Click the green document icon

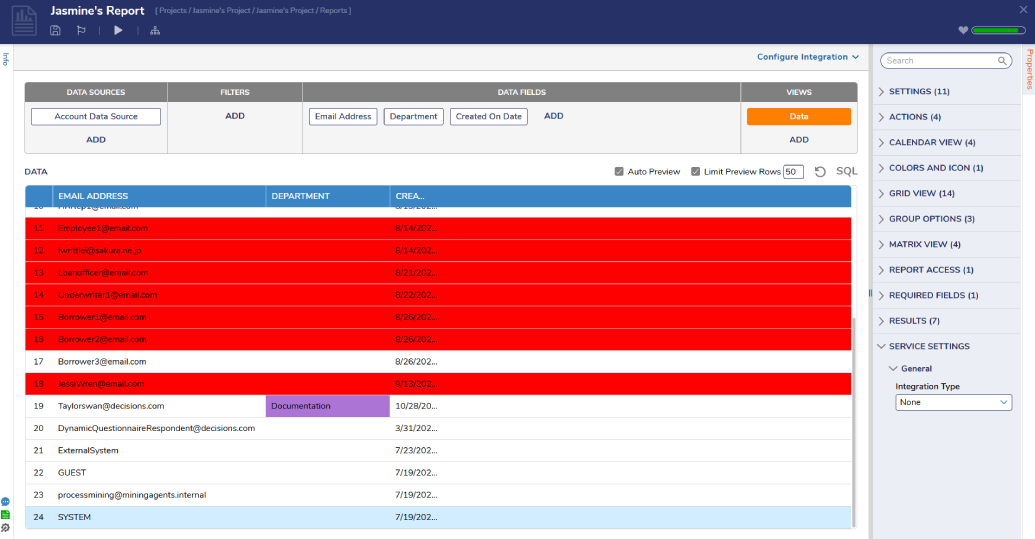pyautogui.click(x=5, y=515)
